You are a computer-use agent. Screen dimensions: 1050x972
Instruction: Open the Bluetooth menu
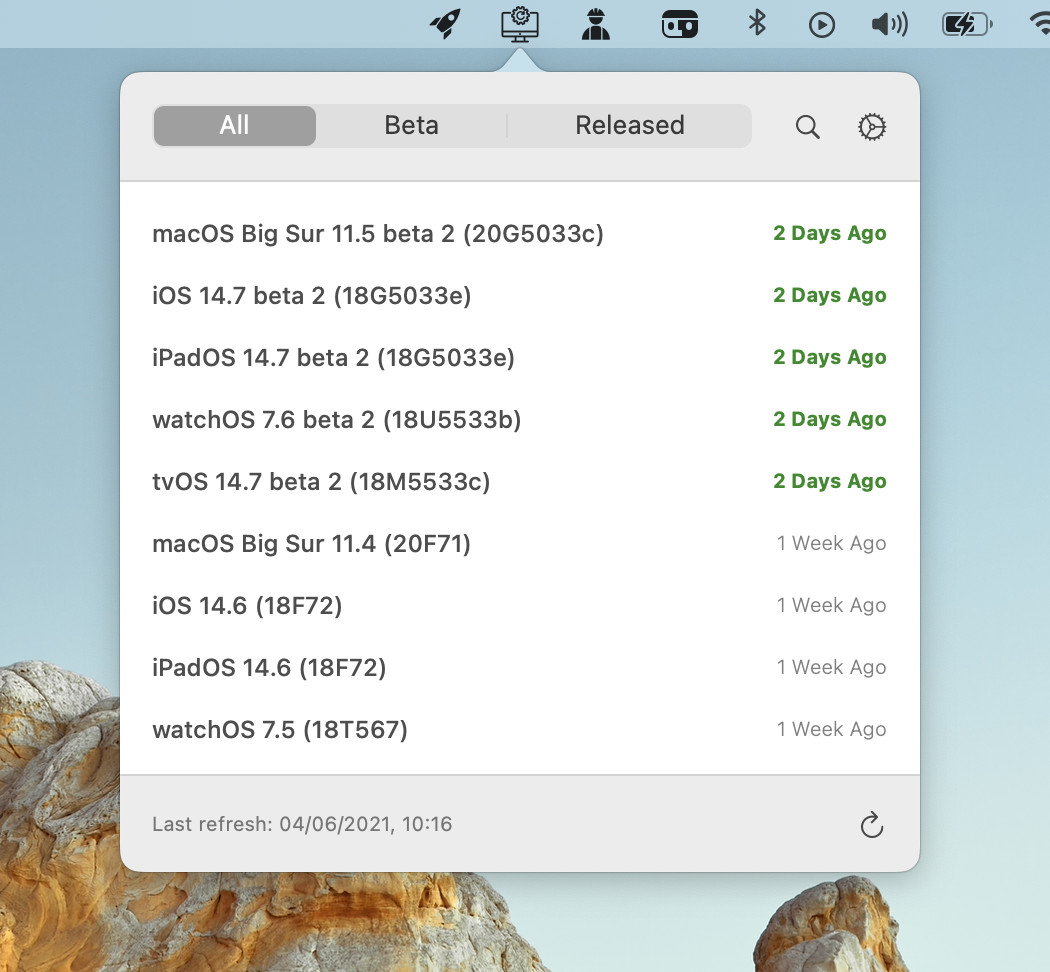pos(757,23)
